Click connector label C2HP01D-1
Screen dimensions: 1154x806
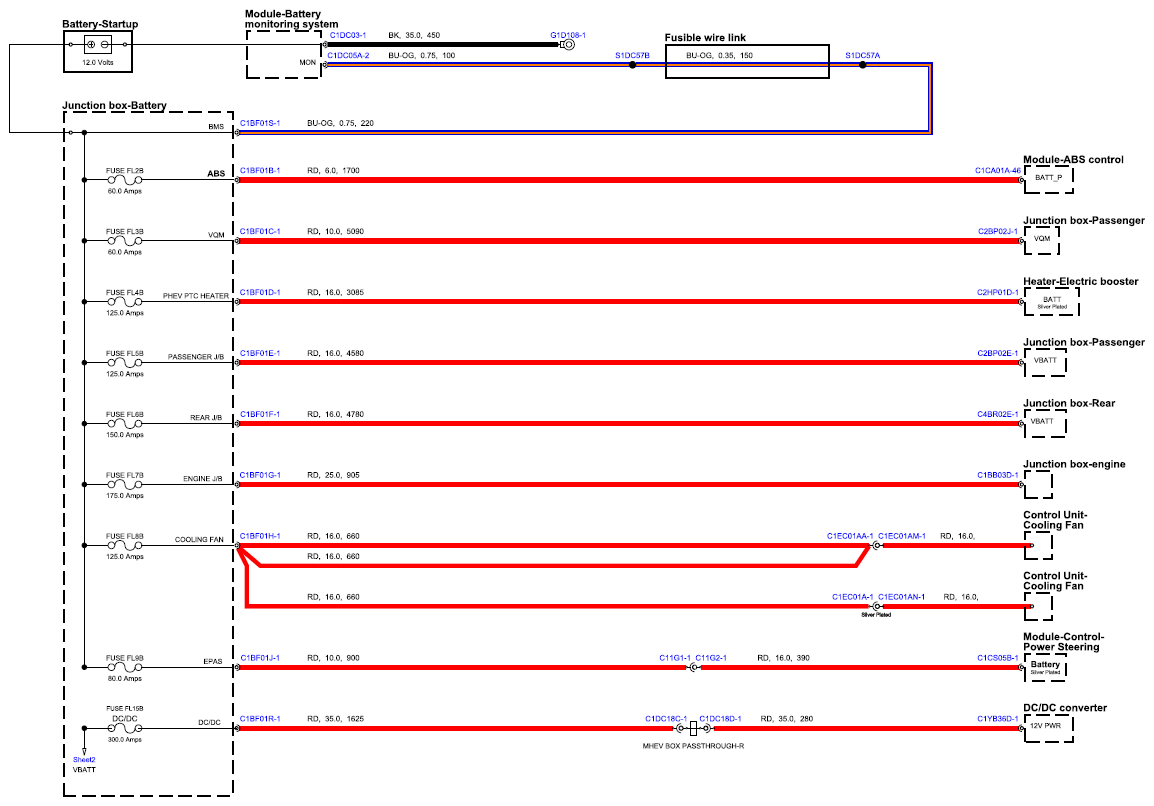[998, 292]
